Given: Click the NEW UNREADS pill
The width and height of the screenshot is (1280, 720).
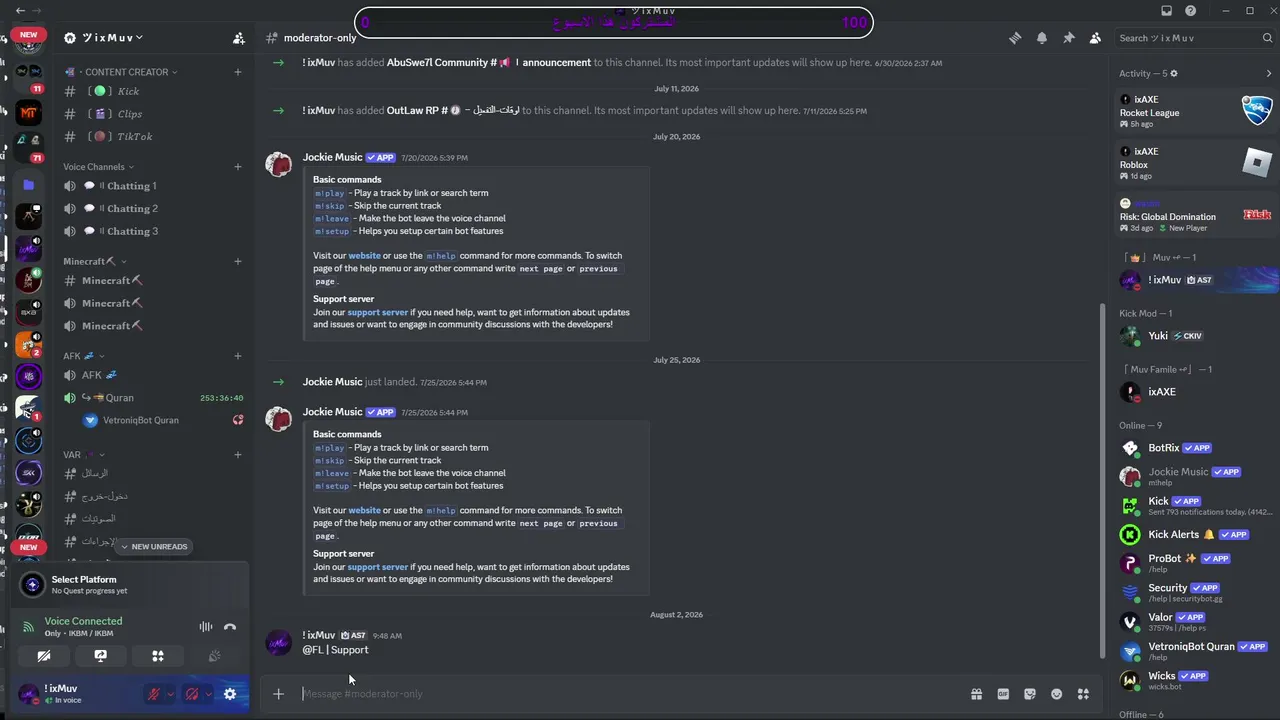Looking at the screenshot, I should [153, 547].
